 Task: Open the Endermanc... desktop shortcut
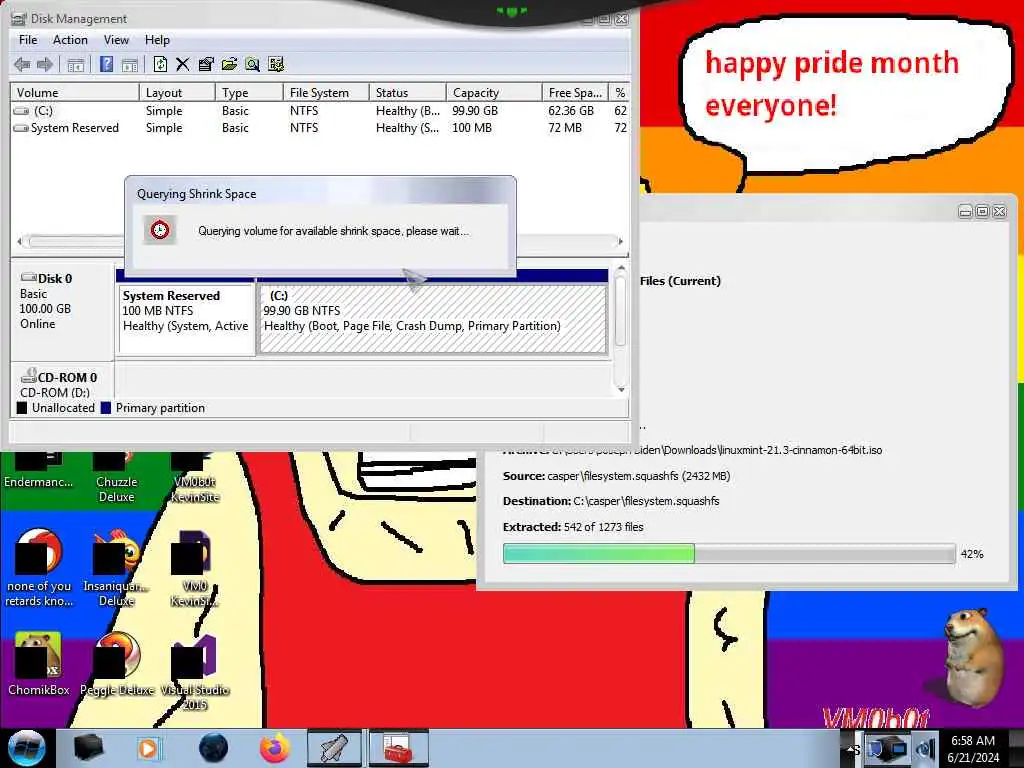[x=39, y=470]
